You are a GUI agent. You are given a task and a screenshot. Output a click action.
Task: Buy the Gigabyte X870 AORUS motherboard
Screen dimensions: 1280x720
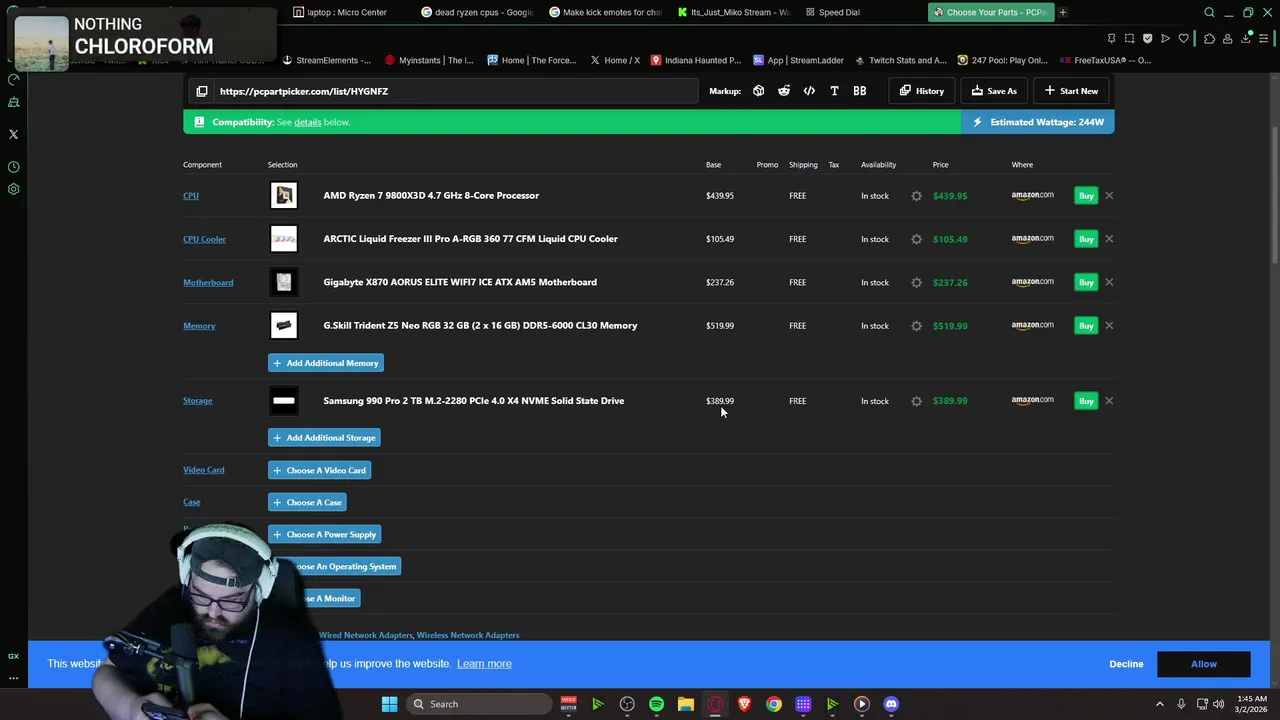coord(1086,282)
